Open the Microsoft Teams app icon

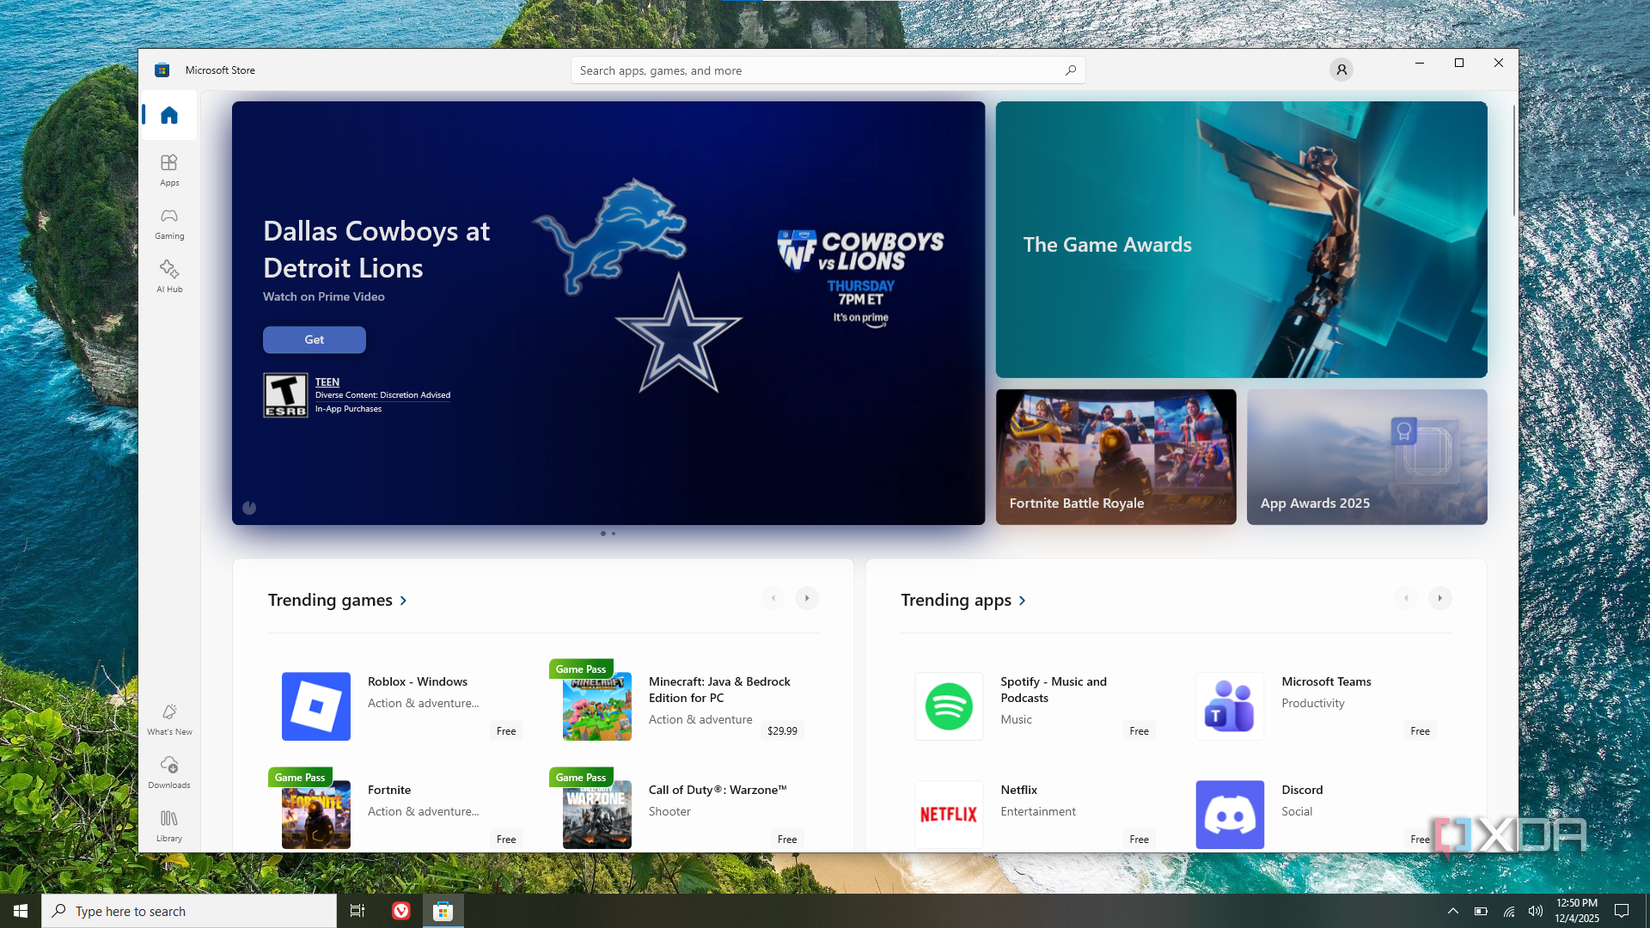[1230, 706]
